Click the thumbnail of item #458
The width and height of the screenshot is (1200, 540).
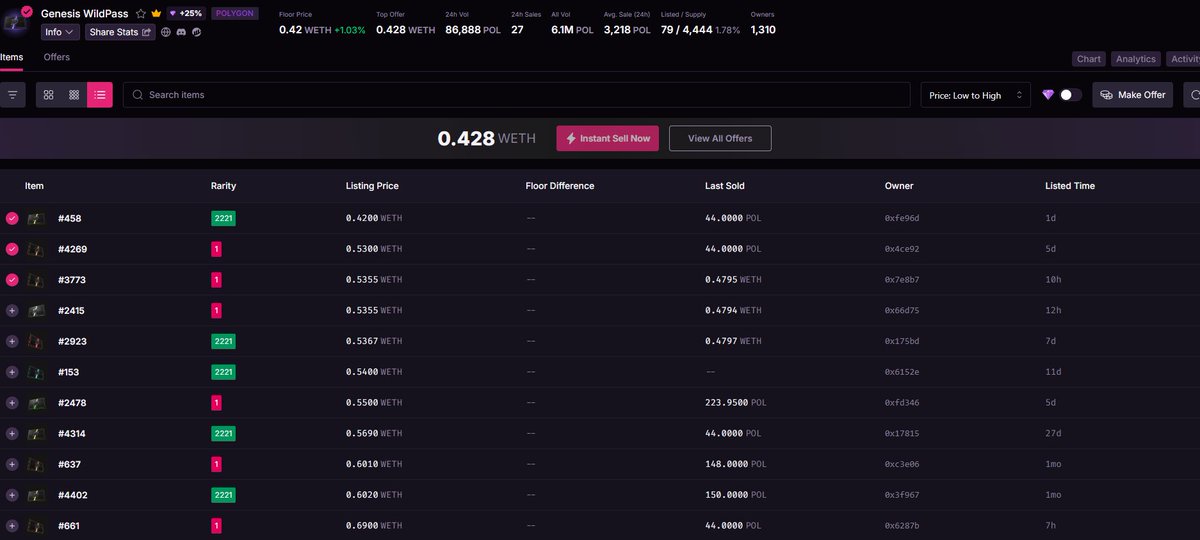click(x=37, y=218)
